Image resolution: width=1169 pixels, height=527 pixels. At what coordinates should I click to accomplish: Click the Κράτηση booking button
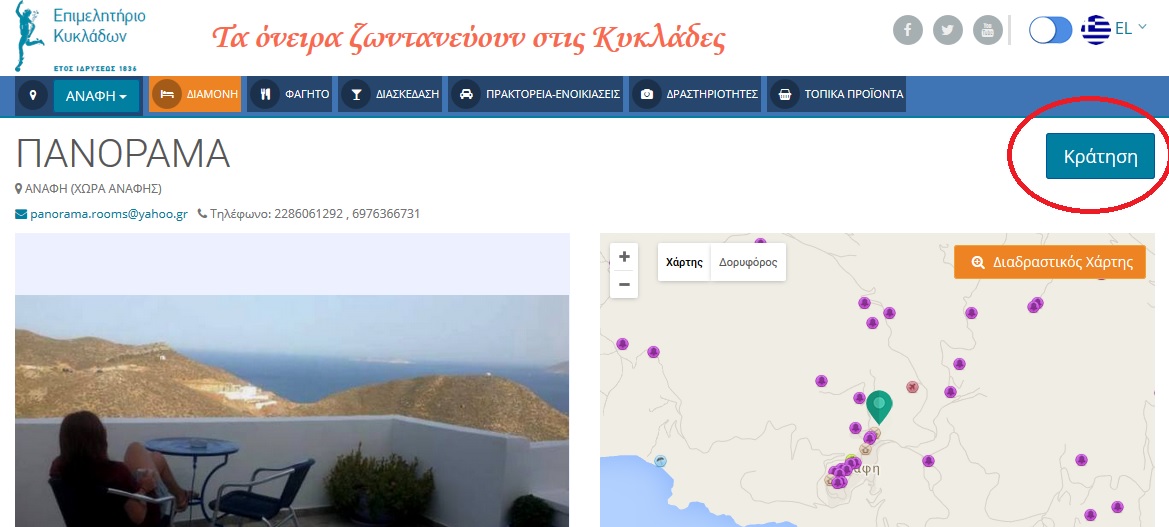tap(1100, 157)
